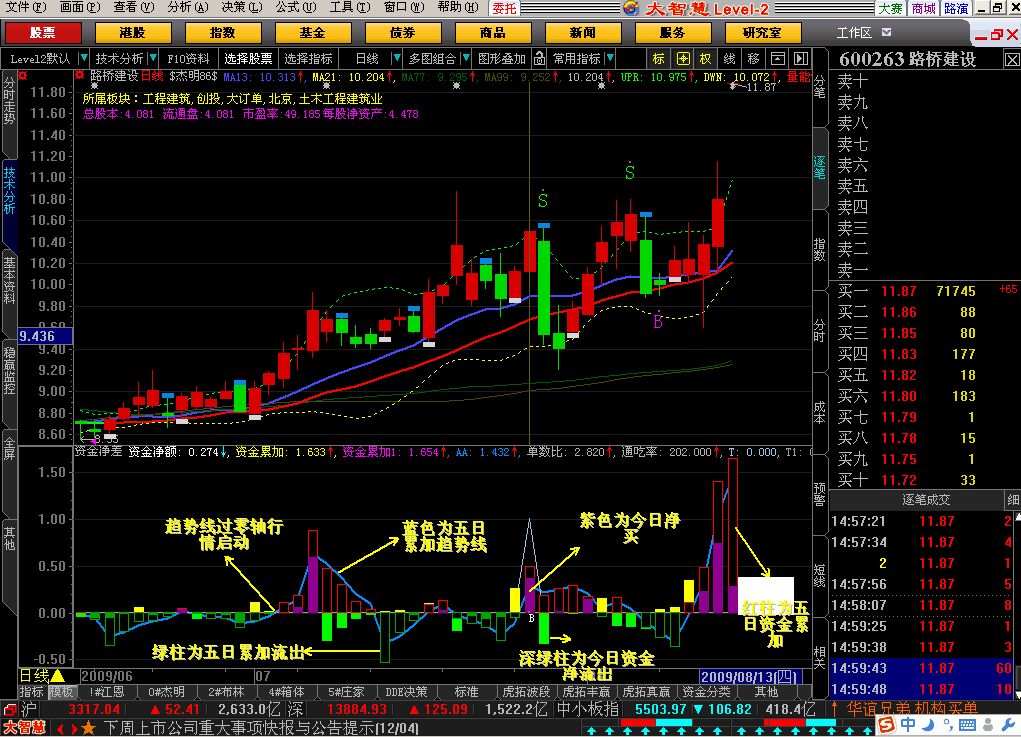This screenshot has width=1021, height=737.
Task: Click the 大智慧 logo at bottom-left
Action: click(25, 728)
